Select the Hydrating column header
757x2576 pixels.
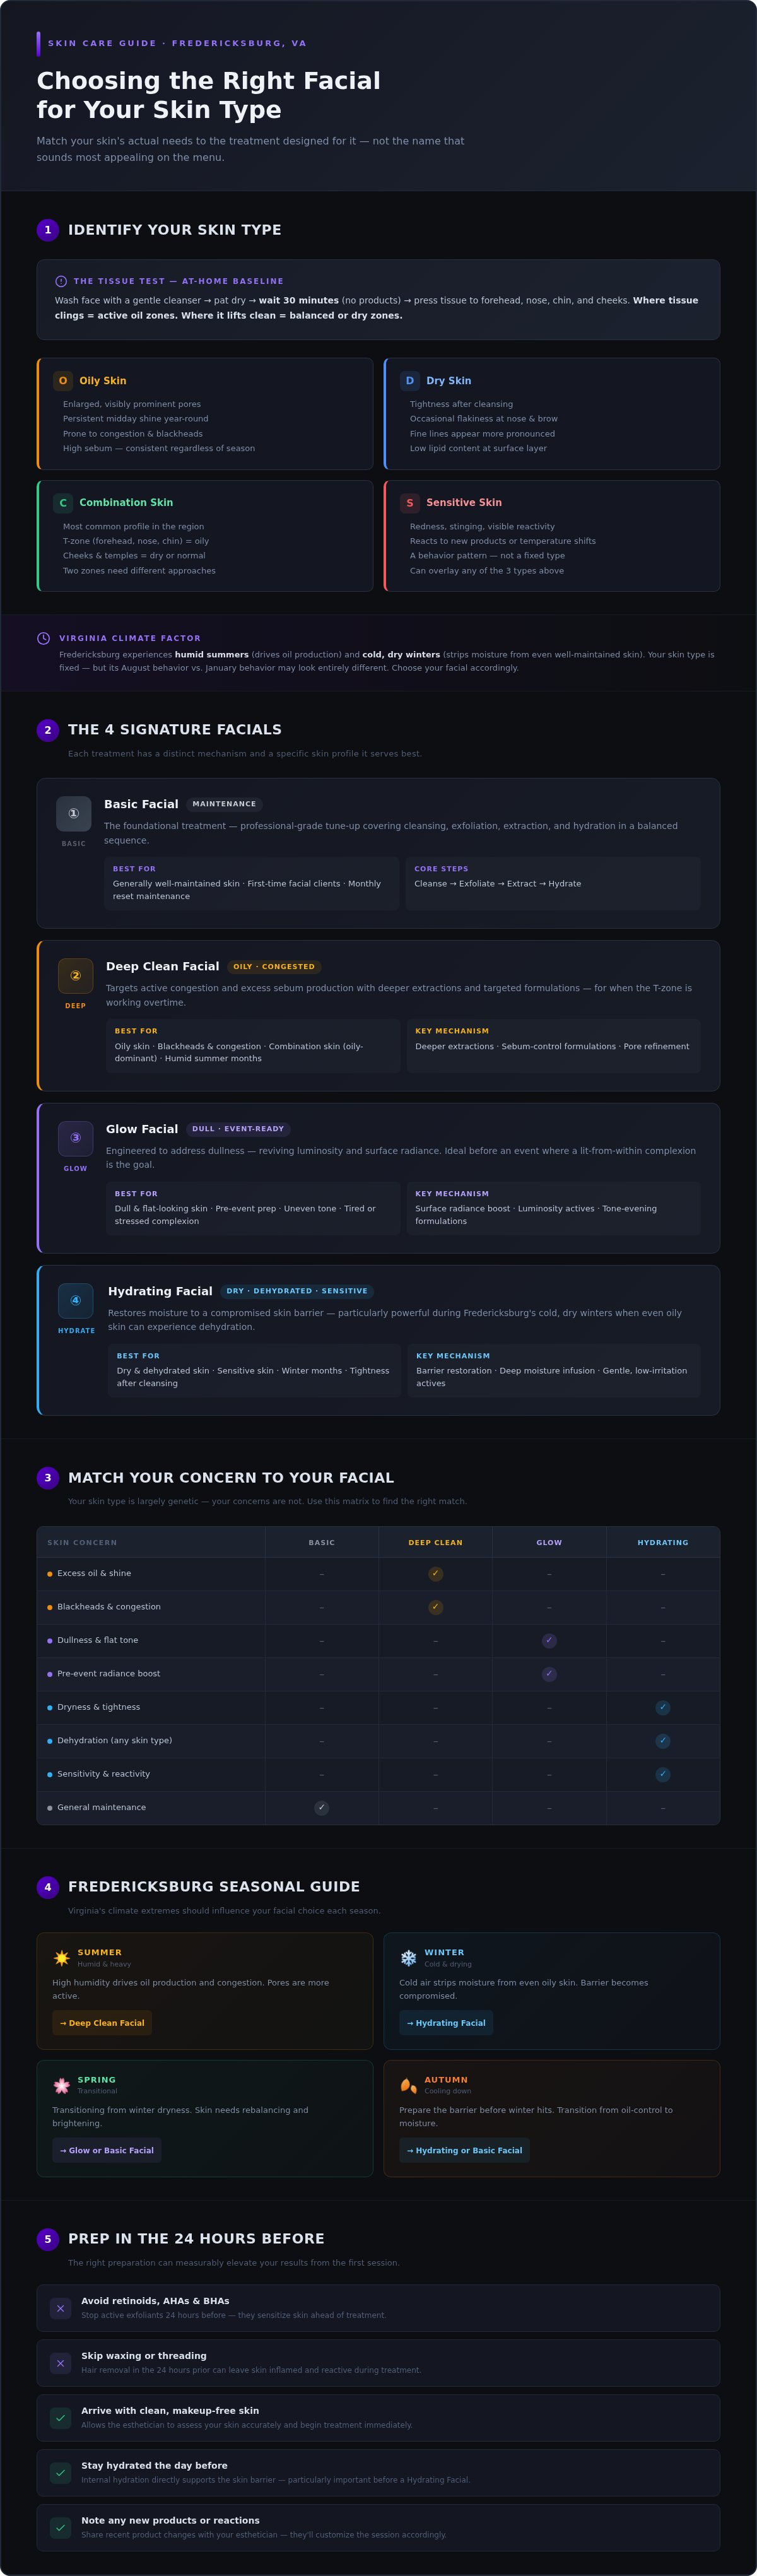[663, 1543]
